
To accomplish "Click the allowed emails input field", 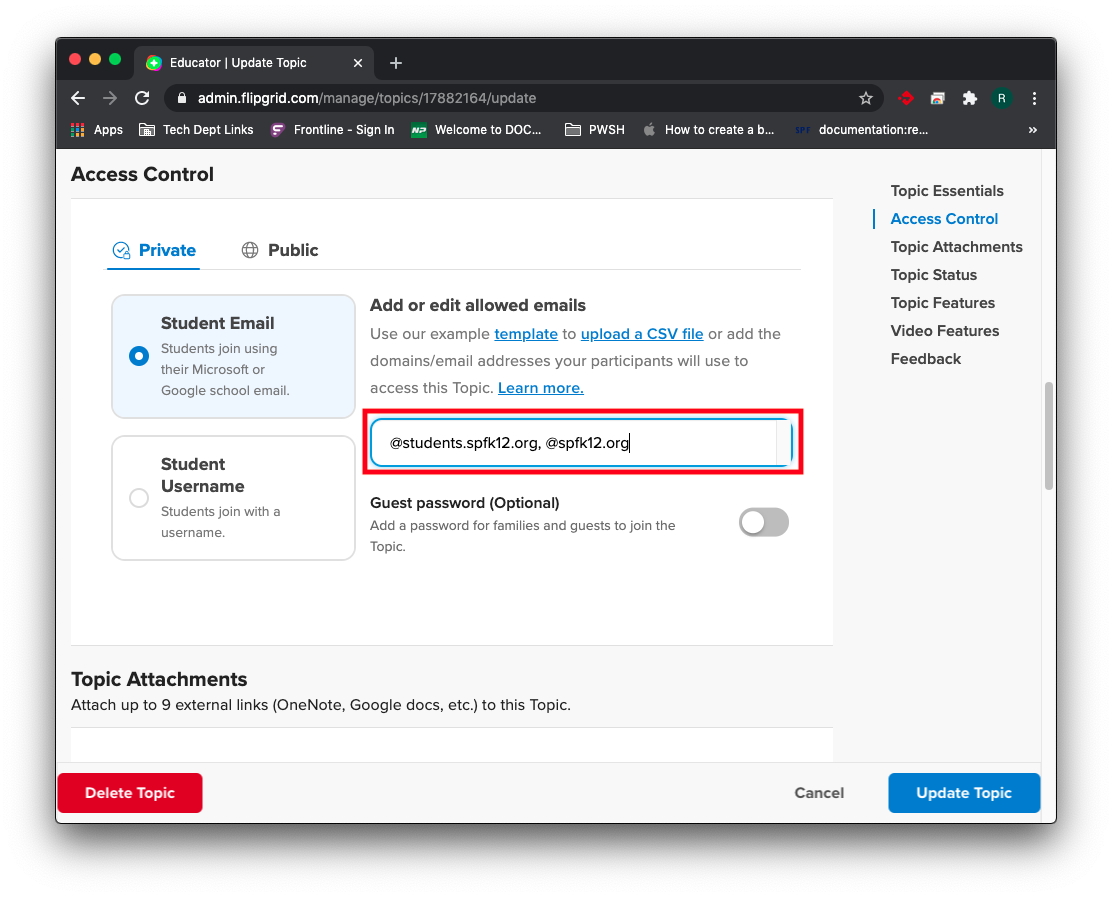I will 573,443.
